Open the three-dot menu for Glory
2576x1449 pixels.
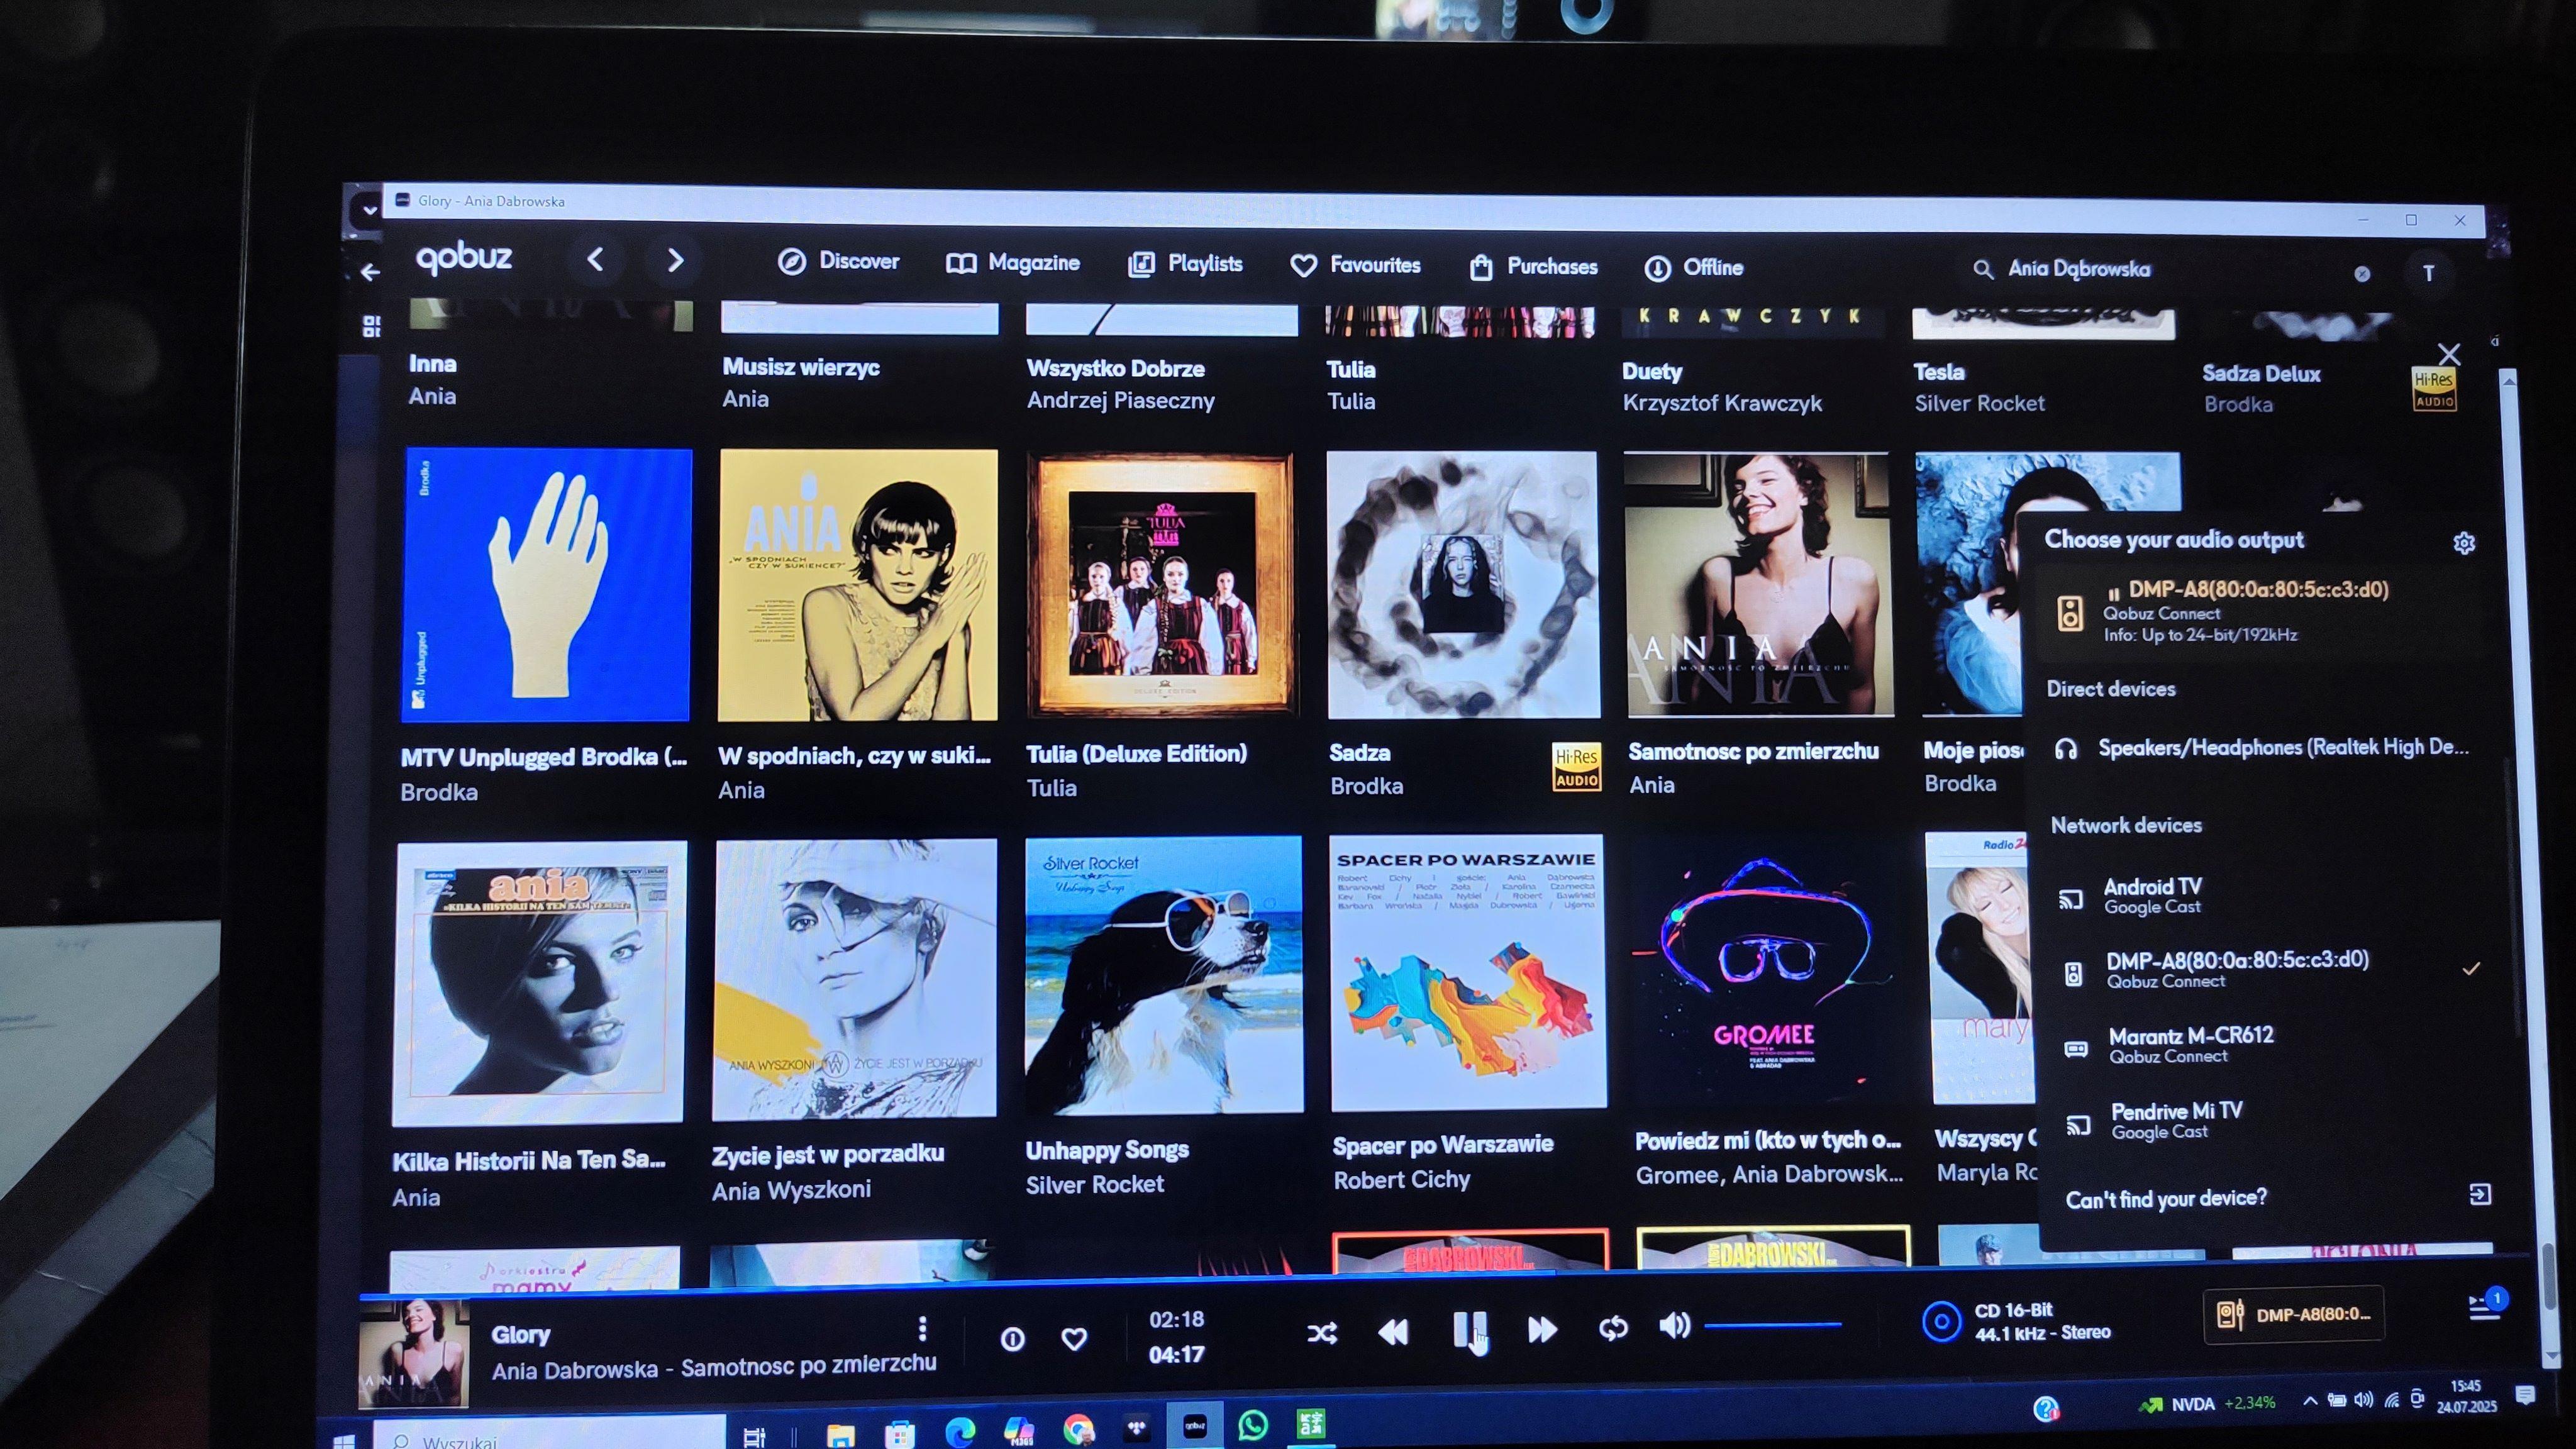[922, 1328]
